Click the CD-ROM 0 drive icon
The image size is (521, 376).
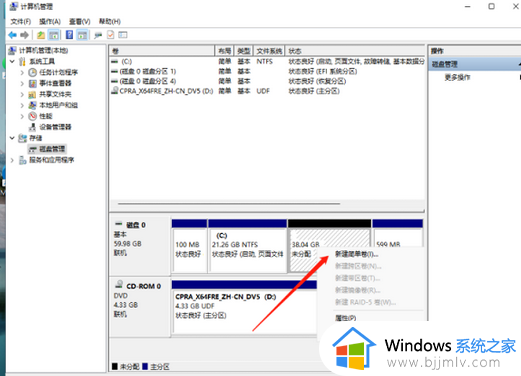(x=119, y=285)
